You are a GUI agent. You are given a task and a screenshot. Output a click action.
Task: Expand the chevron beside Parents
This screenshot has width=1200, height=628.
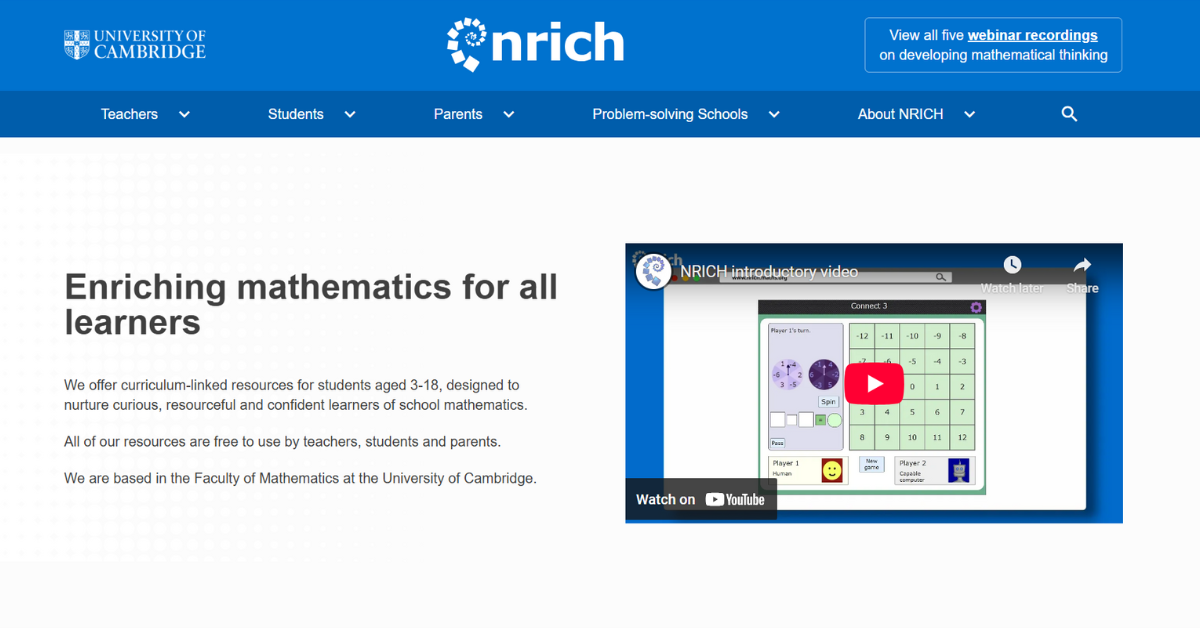click(509, 114)
